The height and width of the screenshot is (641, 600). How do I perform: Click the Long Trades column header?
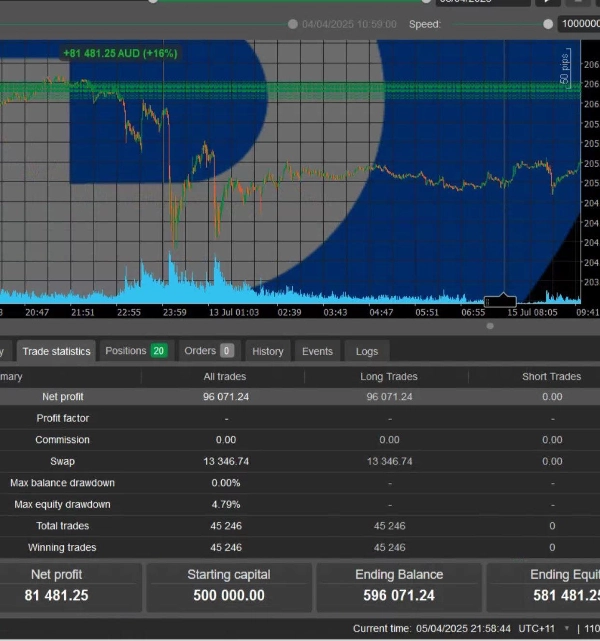tap(389, 377)
